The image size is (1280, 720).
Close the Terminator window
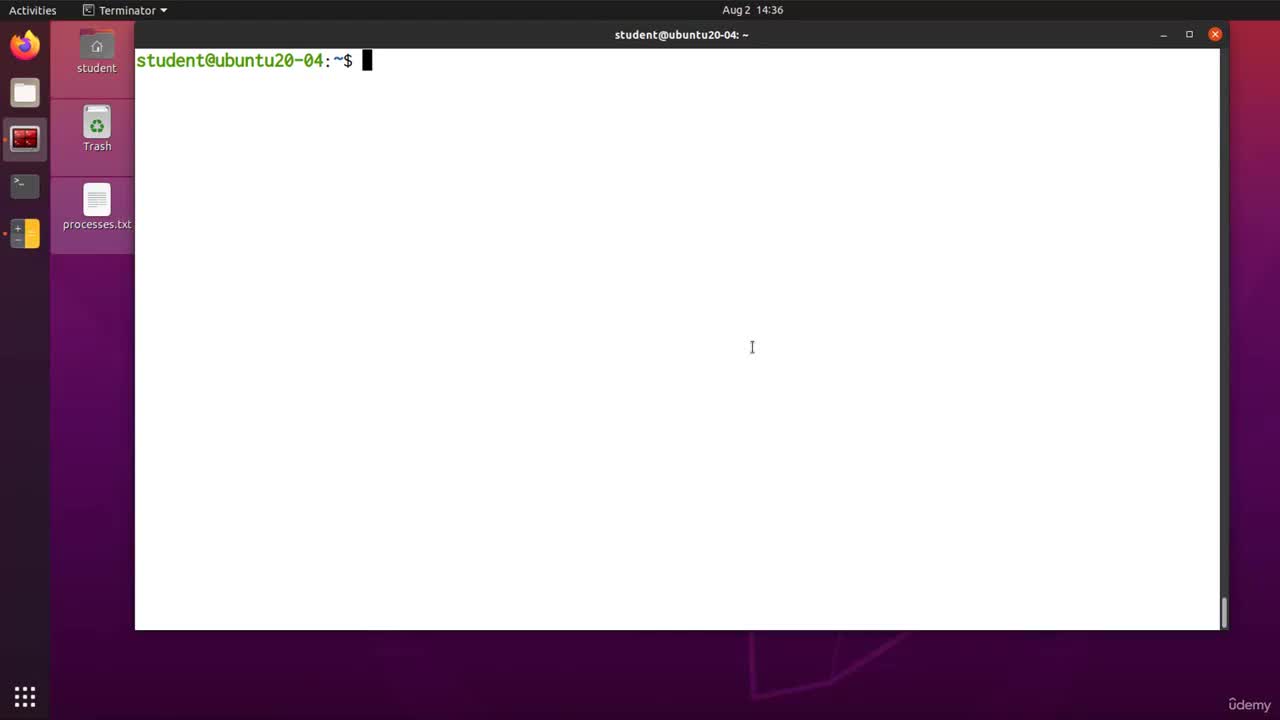[x=1215, y=35]
